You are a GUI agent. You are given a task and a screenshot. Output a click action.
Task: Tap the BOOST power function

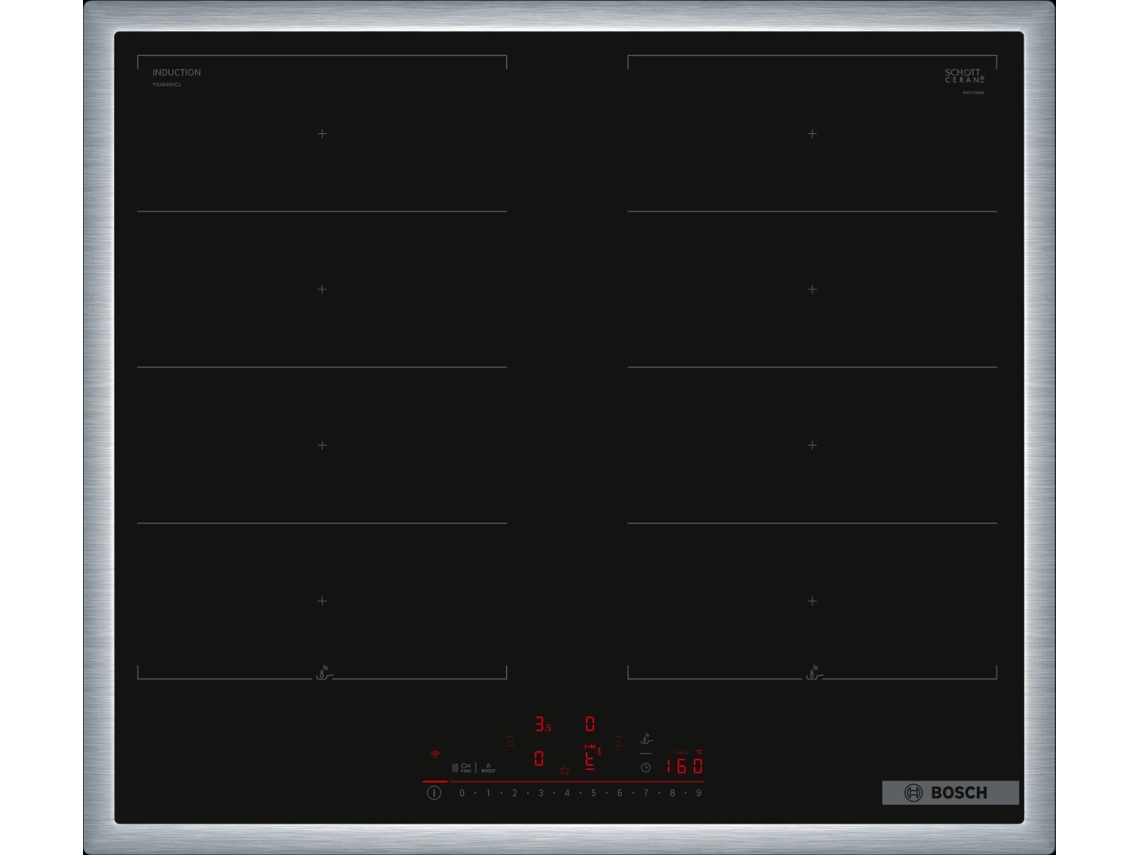pyautogui.click(x=488, y=768)
